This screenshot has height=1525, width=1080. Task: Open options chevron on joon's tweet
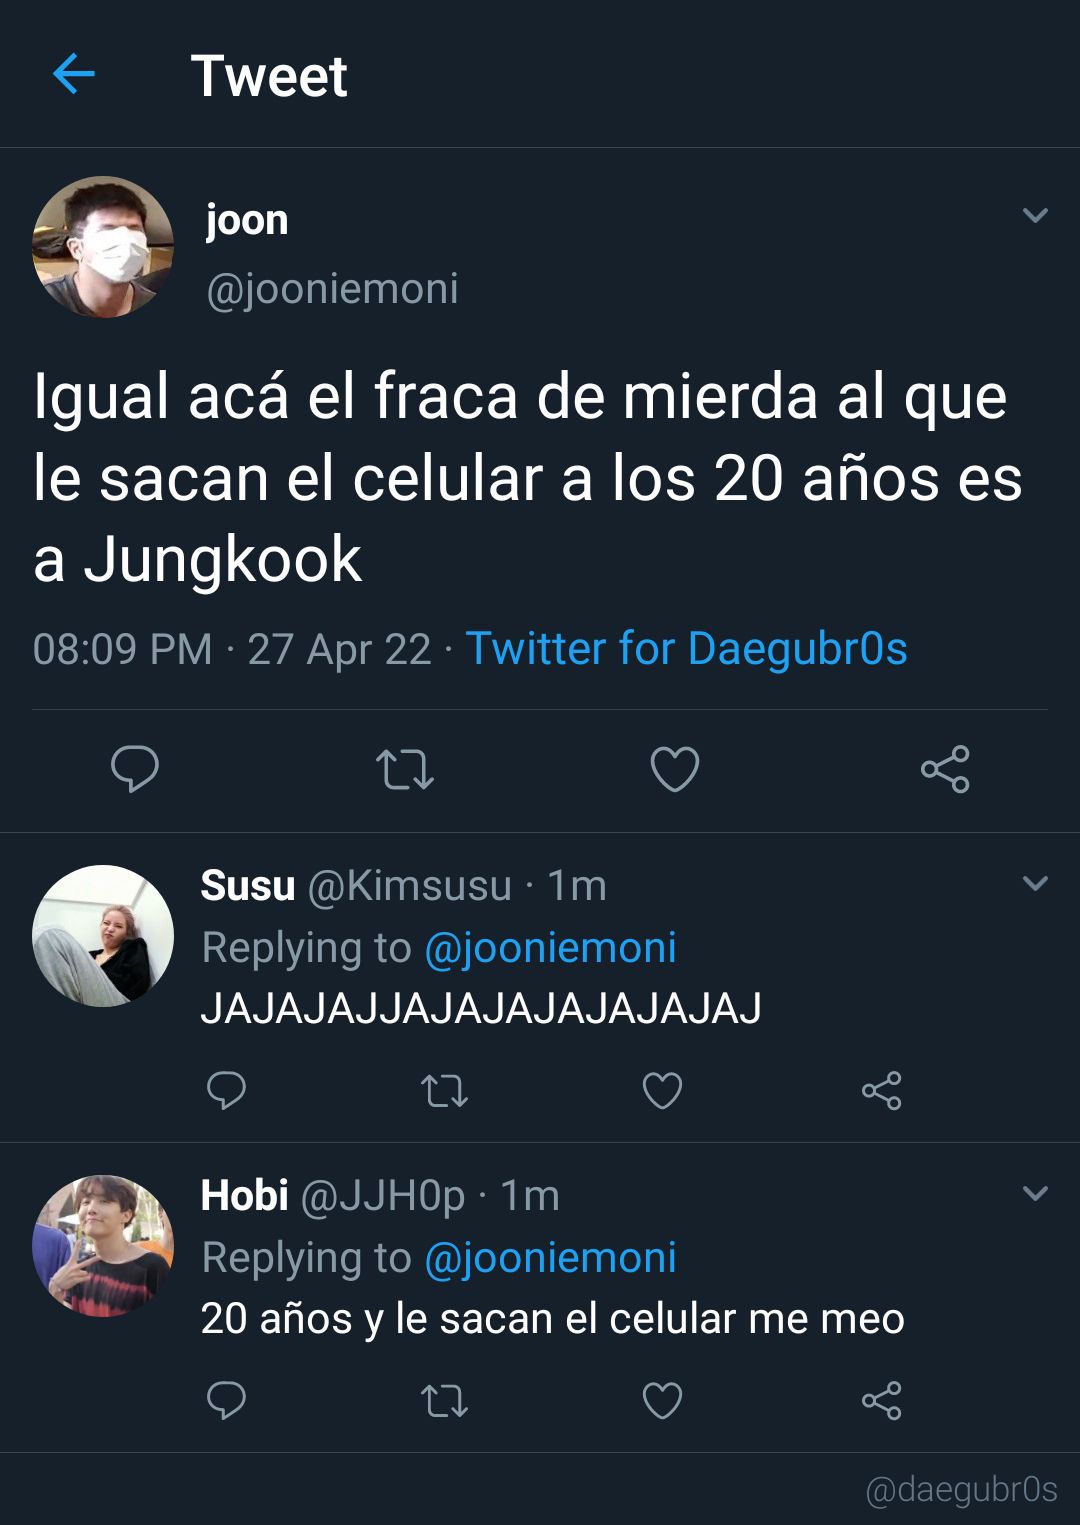point(1035,215)
